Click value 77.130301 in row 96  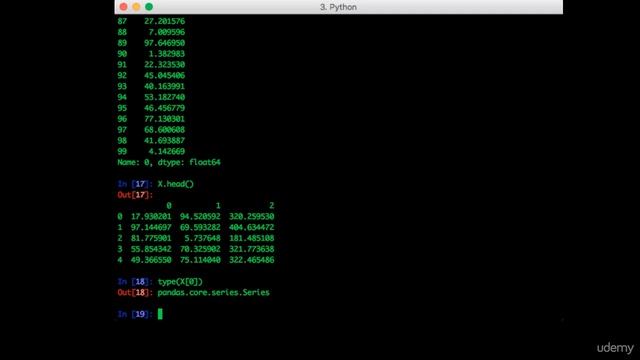(x=164, y=119)
